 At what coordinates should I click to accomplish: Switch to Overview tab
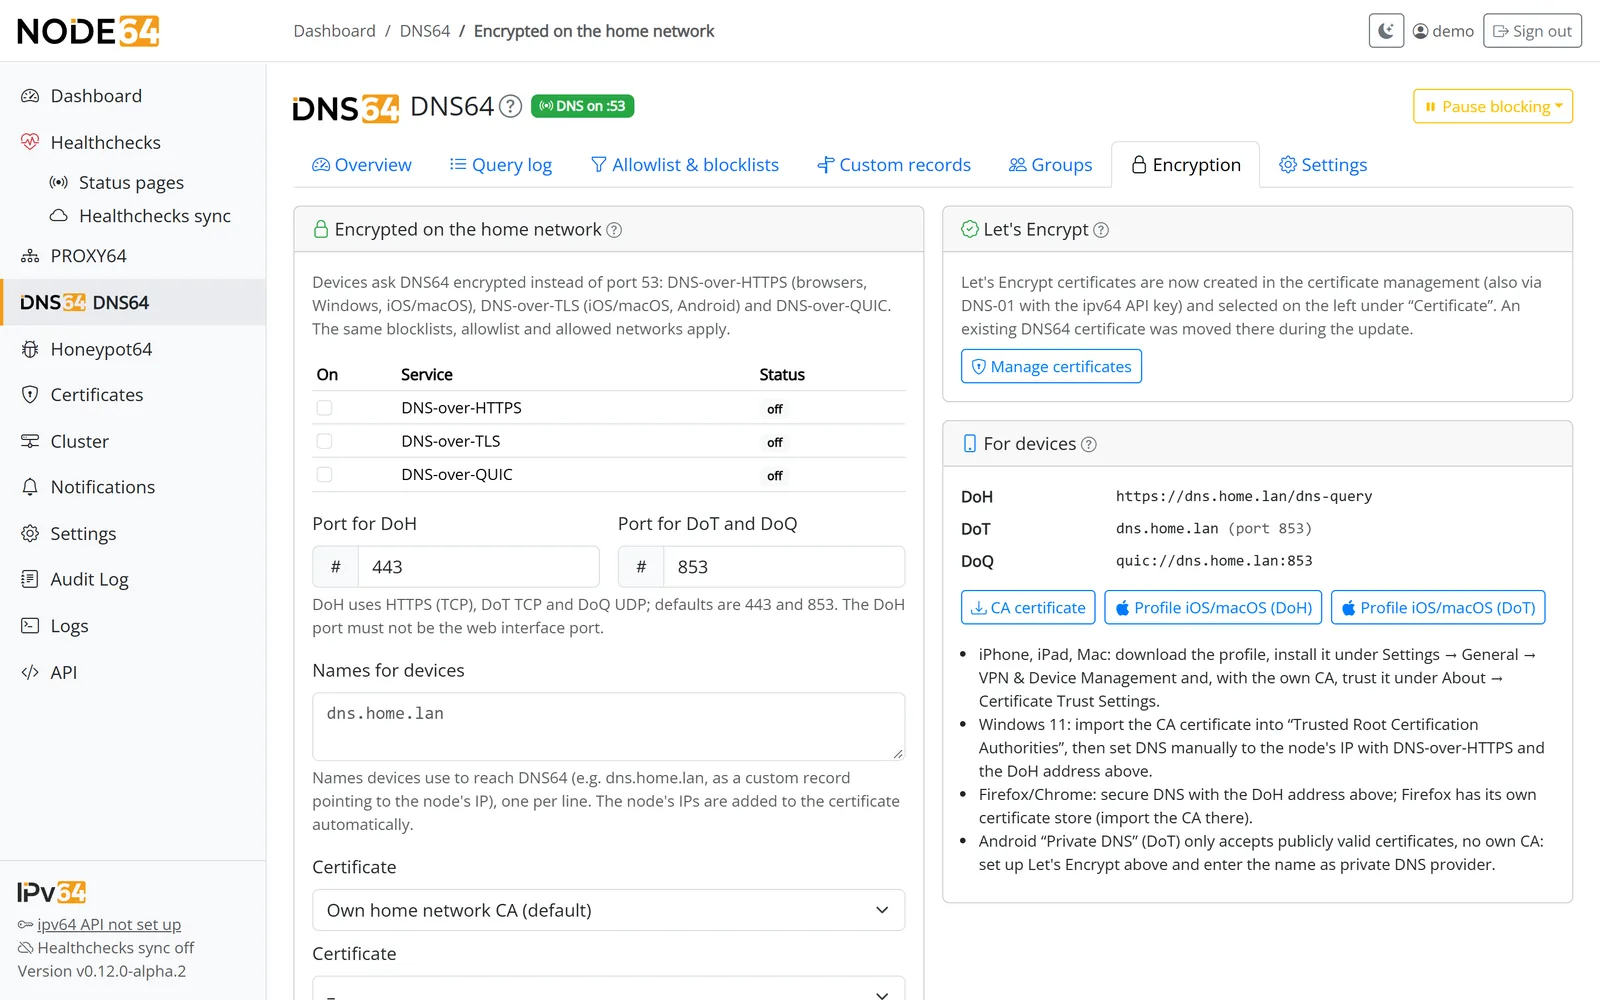tap(361, 165)
